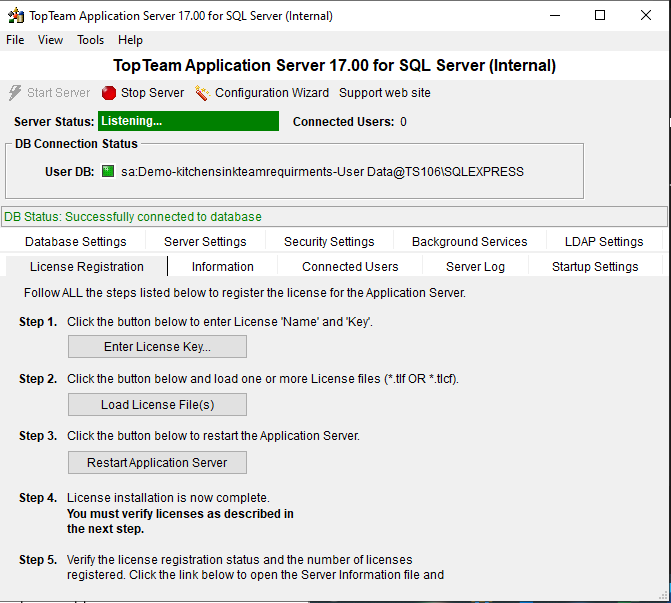Click the DB Connection Status group title

click(x=76, y=144)
